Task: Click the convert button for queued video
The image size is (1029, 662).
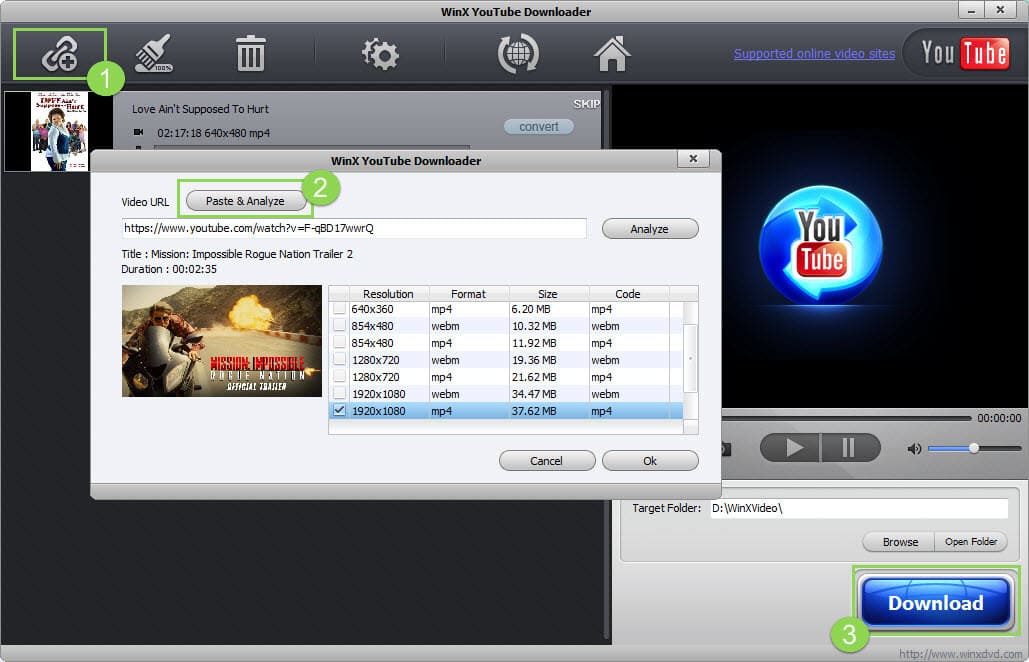Action: pyautogui.click(x=539, y=127)
